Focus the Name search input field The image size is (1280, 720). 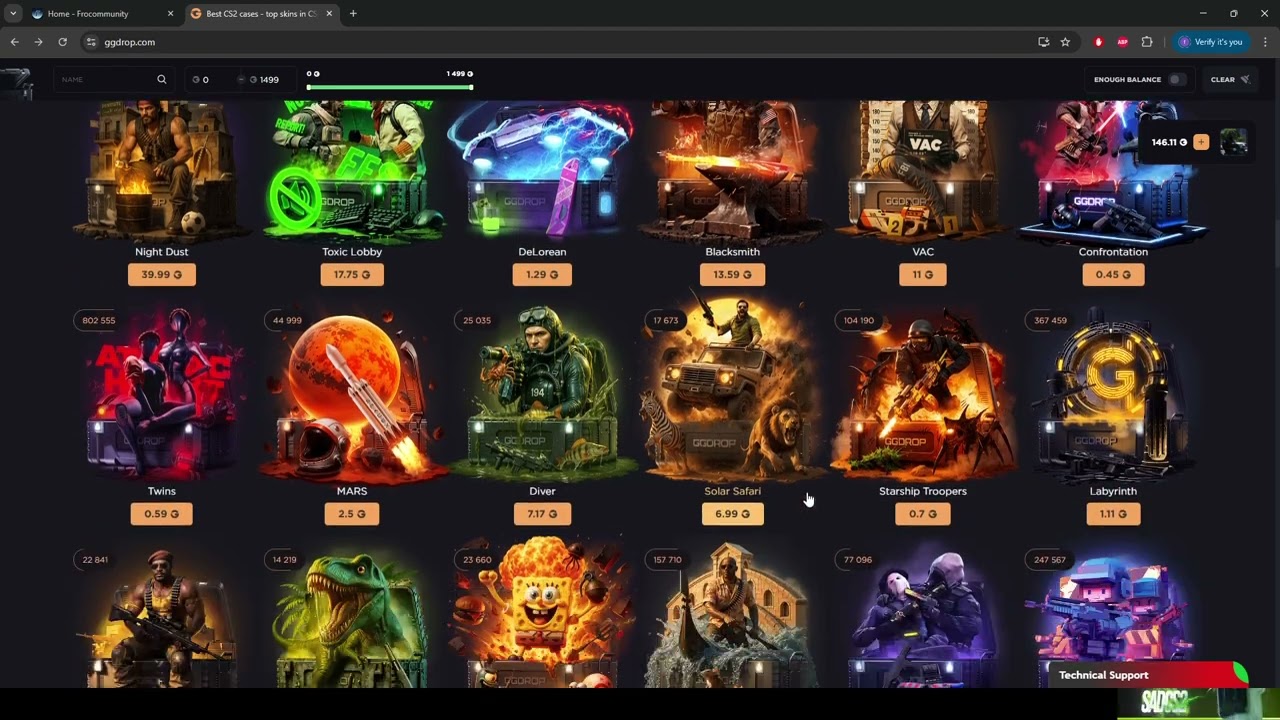[x=114, y=79]
